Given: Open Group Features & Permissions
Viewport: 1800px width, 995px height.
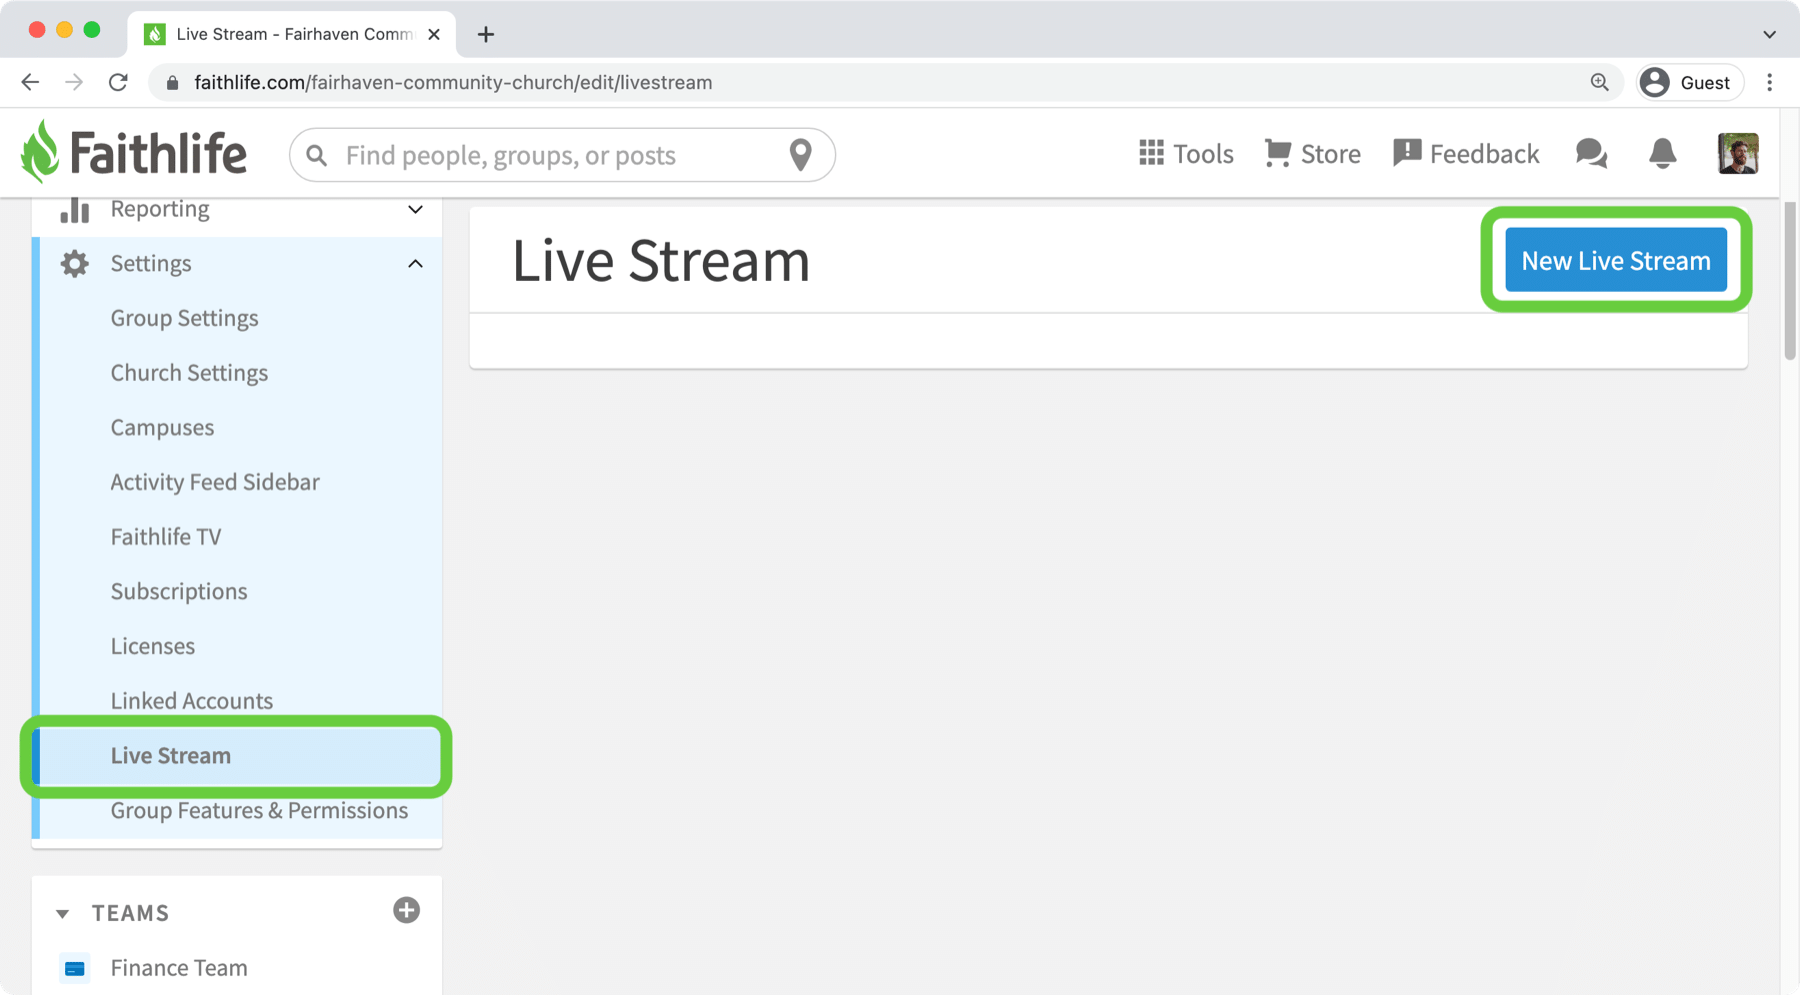Looking at the screenshot, I should tap(259, 810).
